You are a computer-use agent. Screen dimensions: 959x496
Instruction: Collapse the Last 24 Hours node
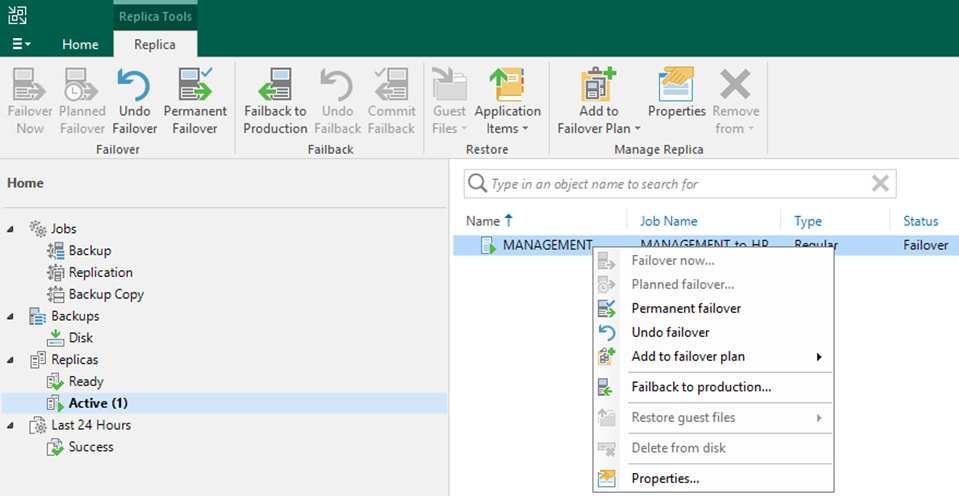point(10,425)
